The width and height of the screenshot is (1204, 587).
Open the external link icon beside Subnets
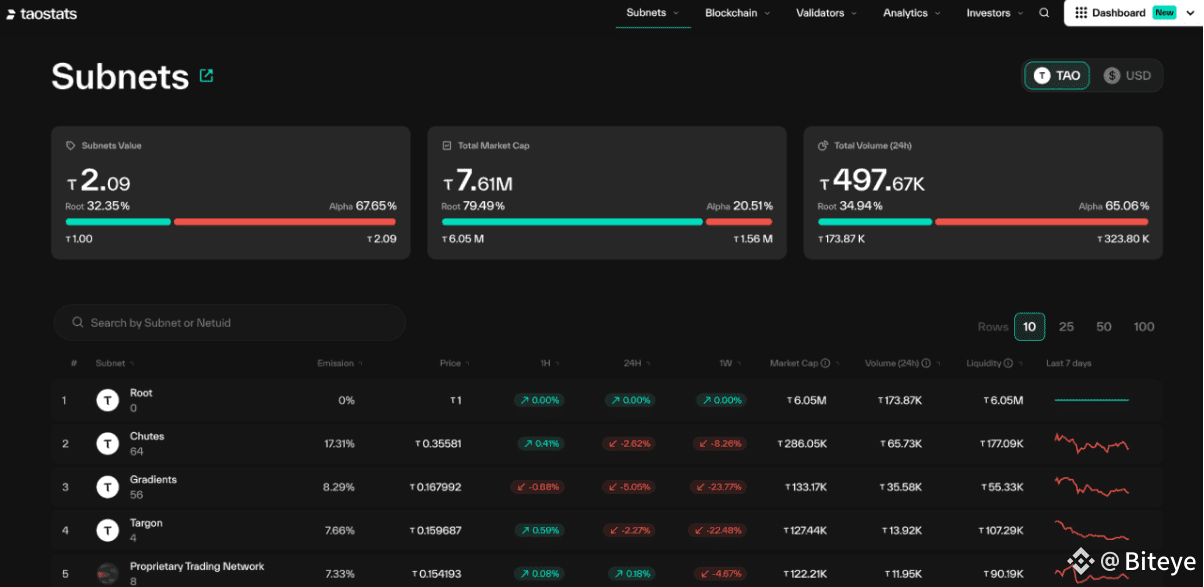click(x=206, y=75)
